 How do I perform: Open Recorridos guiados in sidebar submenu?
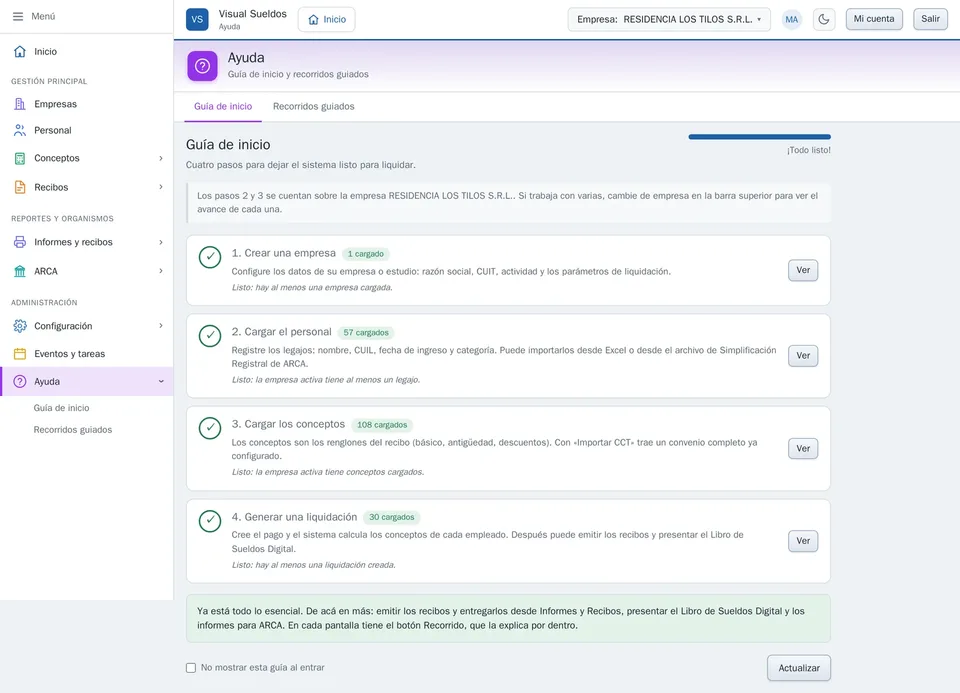pyautogui.click(x=73, y=430)
